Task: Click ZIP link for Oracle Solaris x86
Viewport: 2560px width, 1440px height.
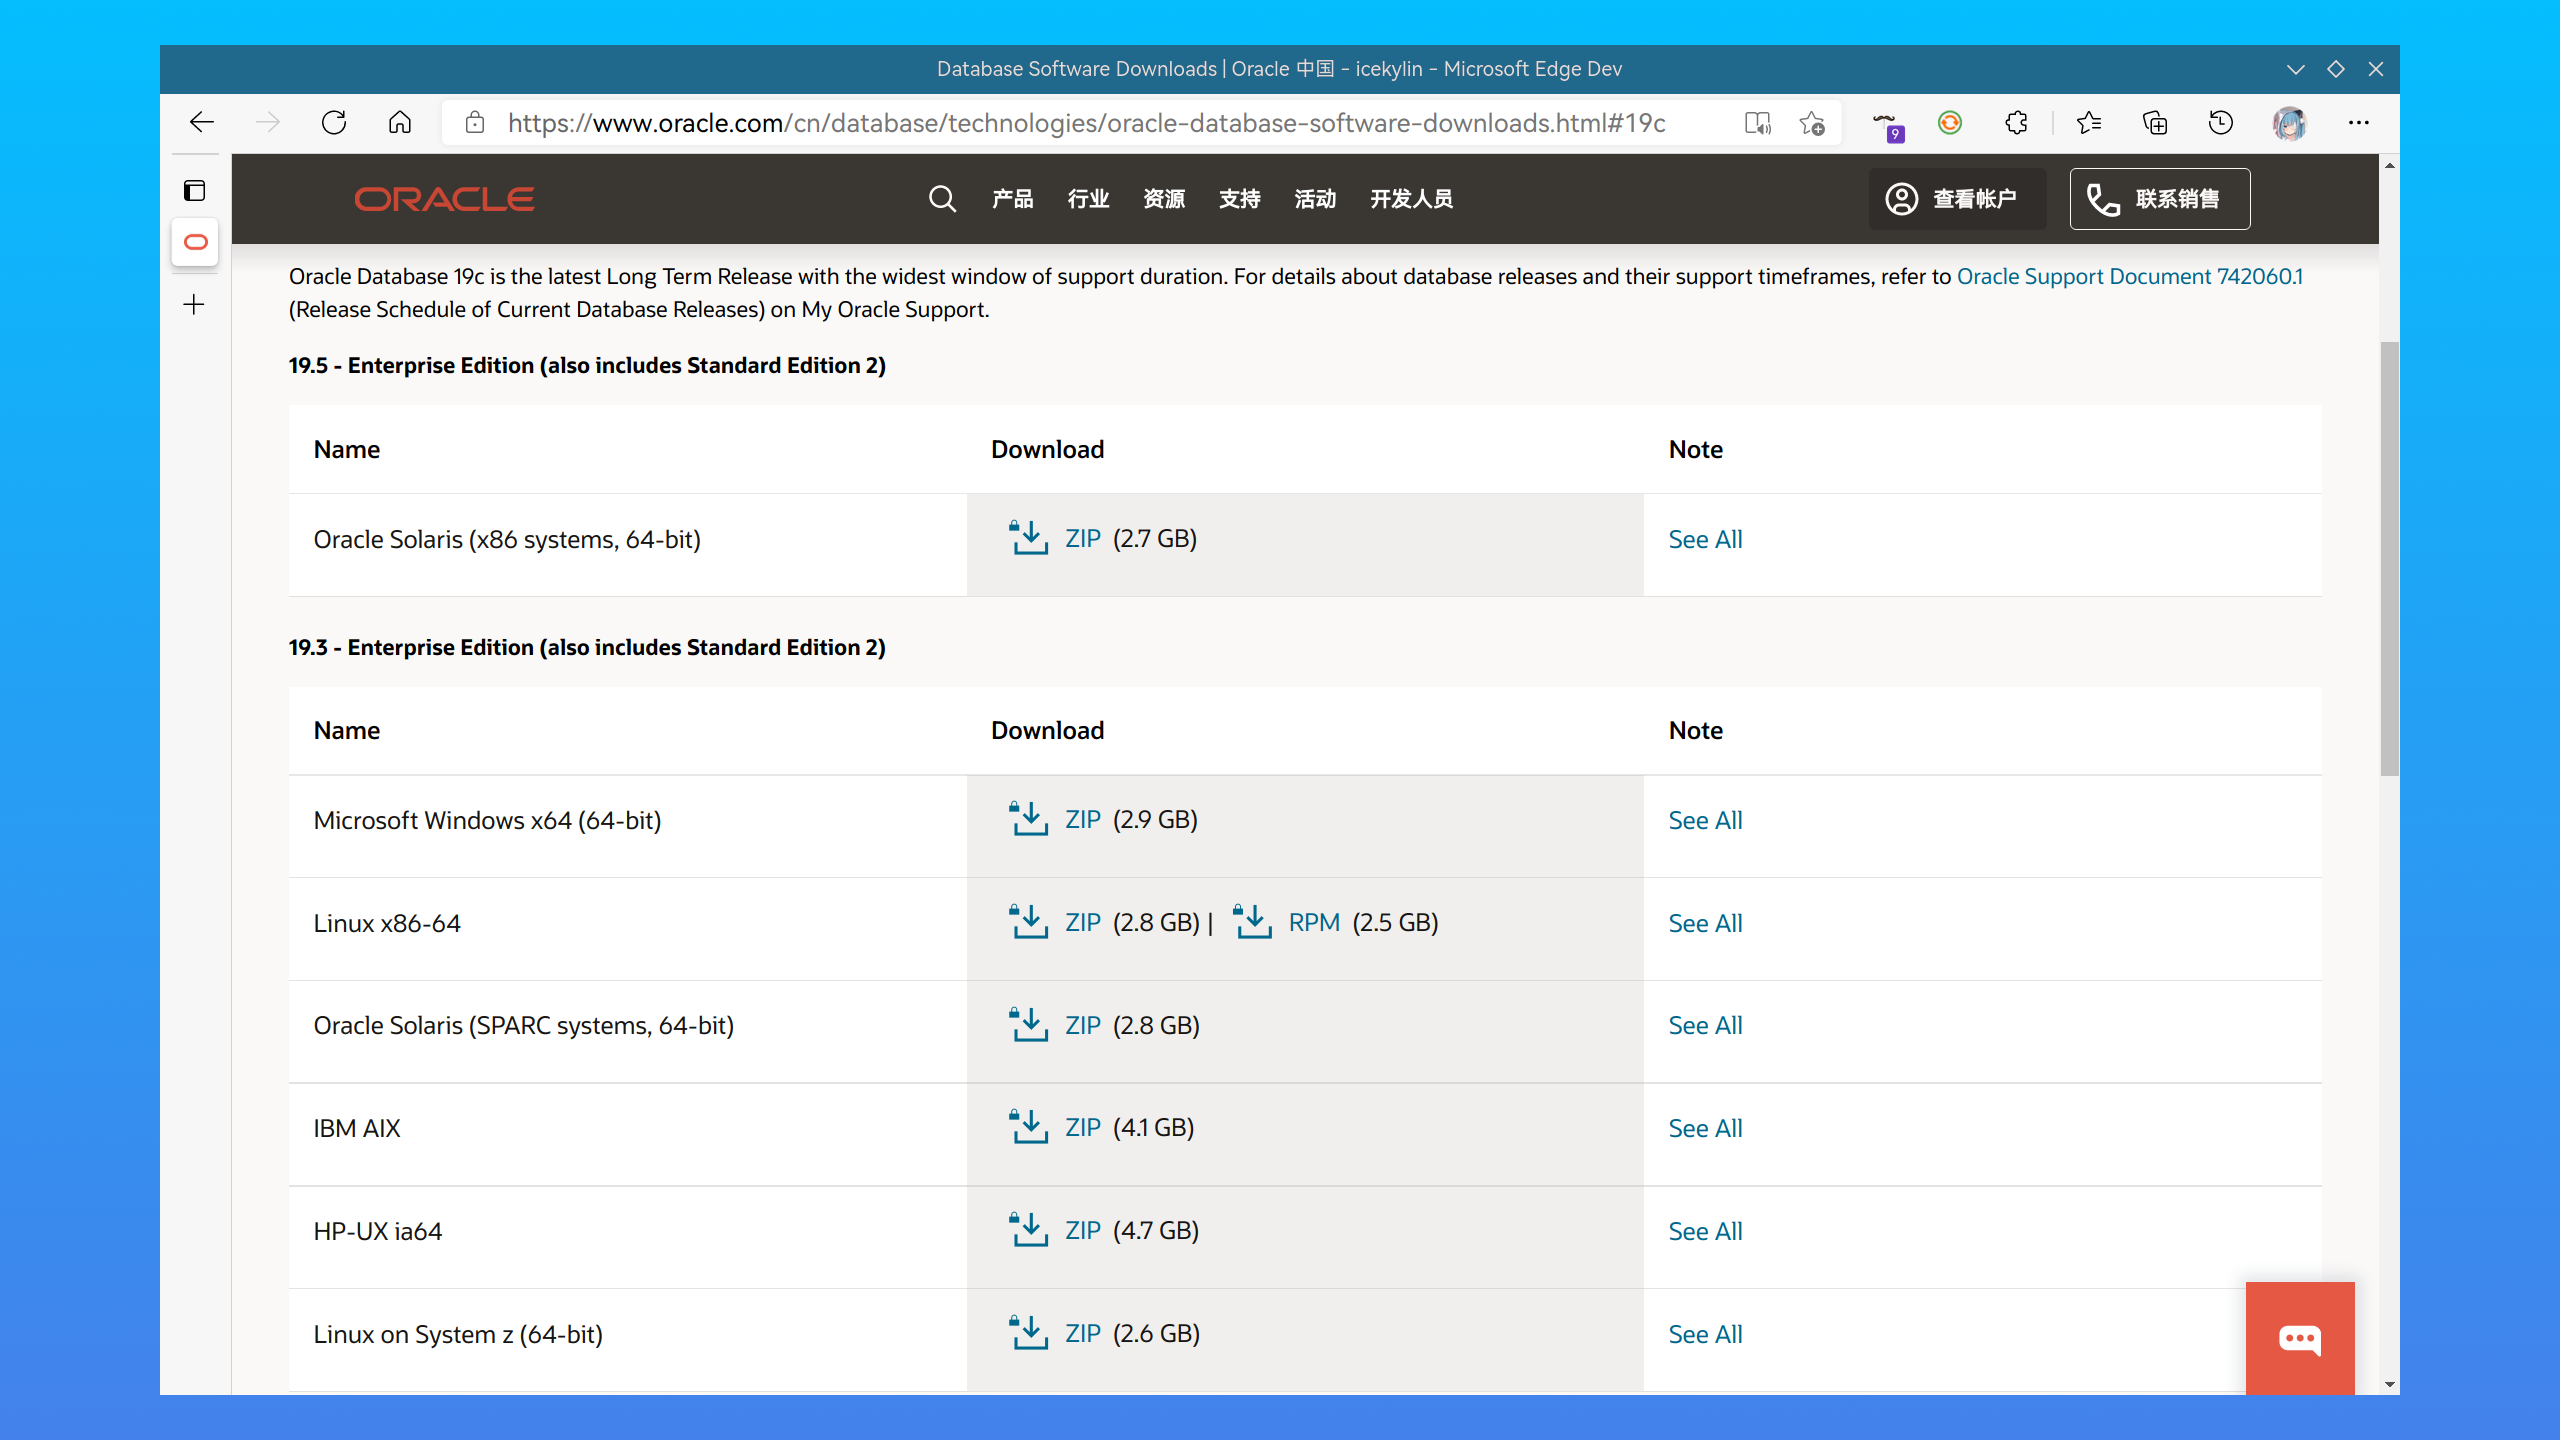Action: [x=1082, y=538]
